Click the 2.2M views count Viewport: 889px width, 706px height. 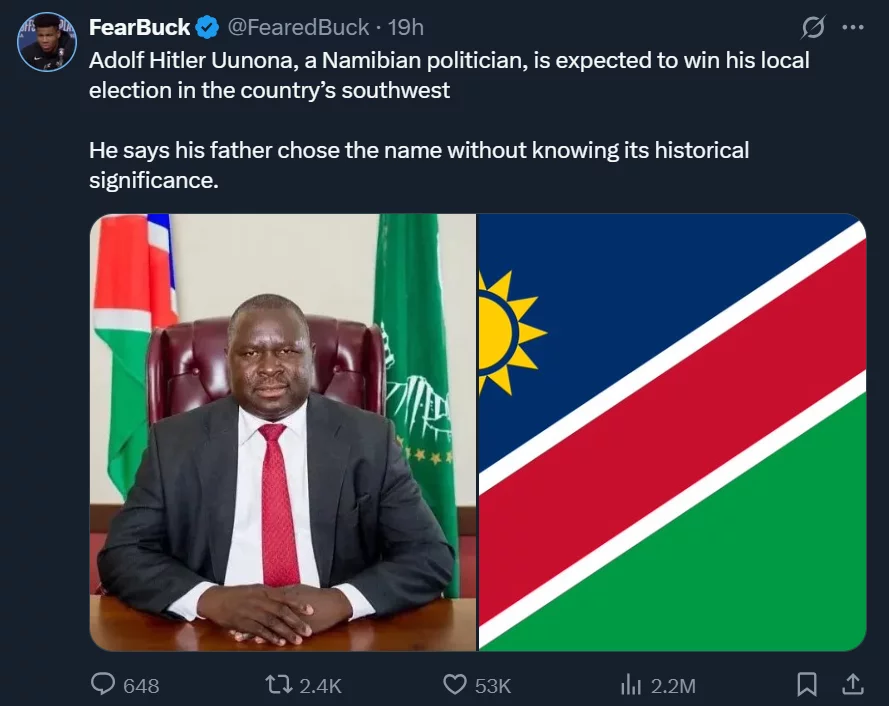[x=673, y=685]
